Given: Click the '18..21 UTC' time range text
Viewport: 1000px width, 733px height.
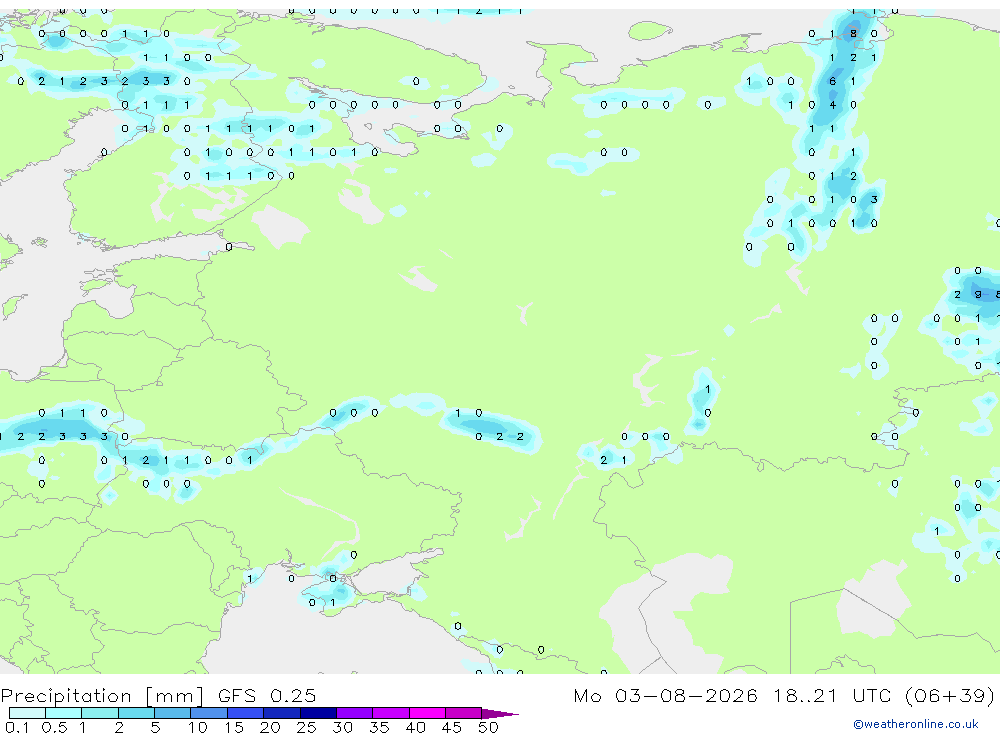Looking at the screenshot, I should click(832, 695).
